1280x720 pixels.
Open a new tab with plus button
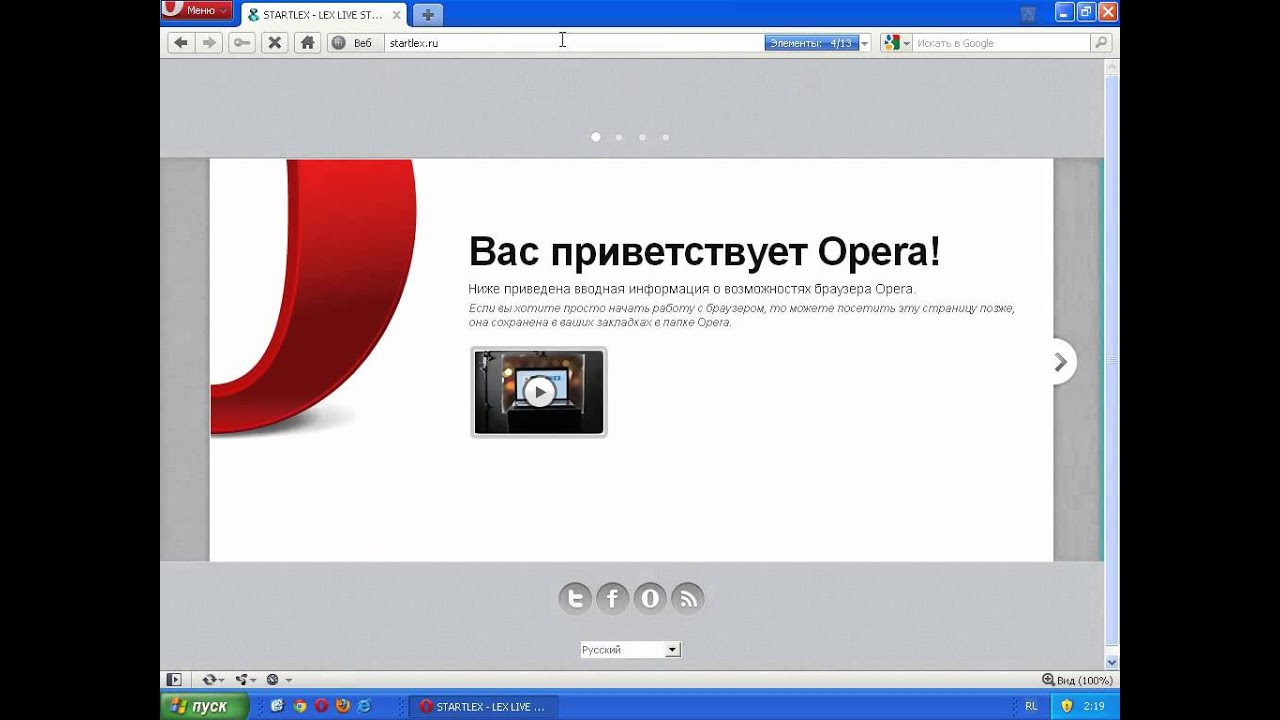click(x=428, y=15)
